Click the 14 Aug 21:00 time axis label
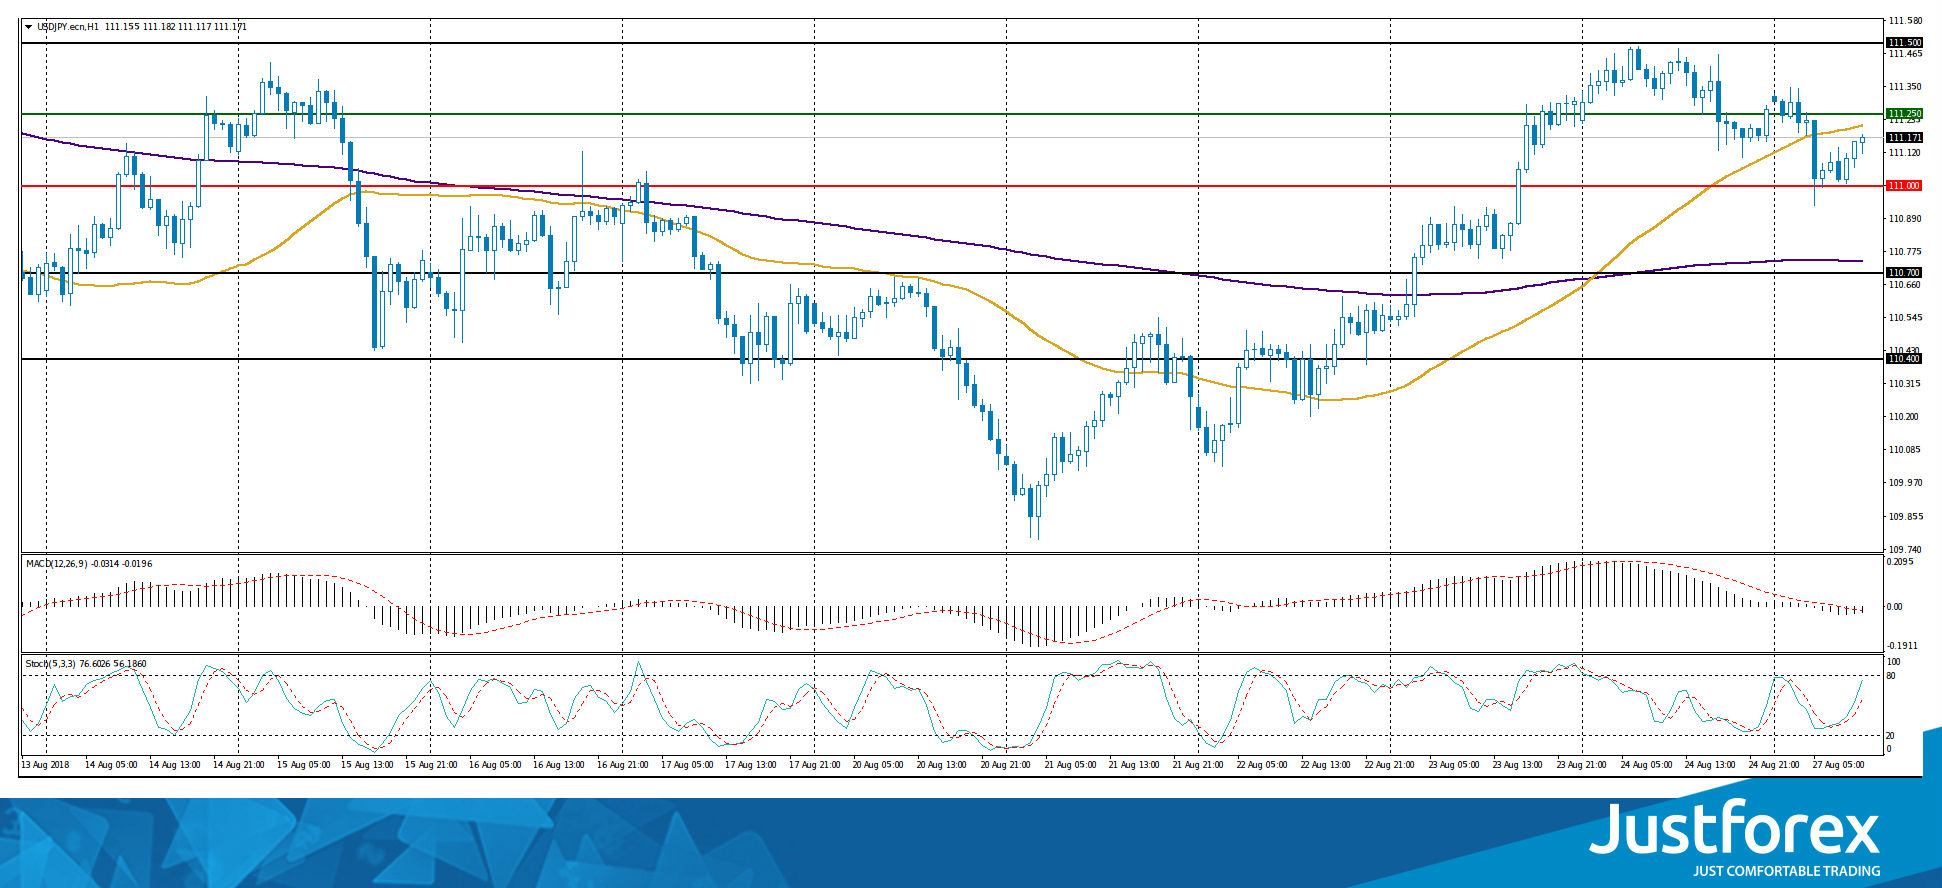This screenshot has height=888, width=1942. [239, 765]
